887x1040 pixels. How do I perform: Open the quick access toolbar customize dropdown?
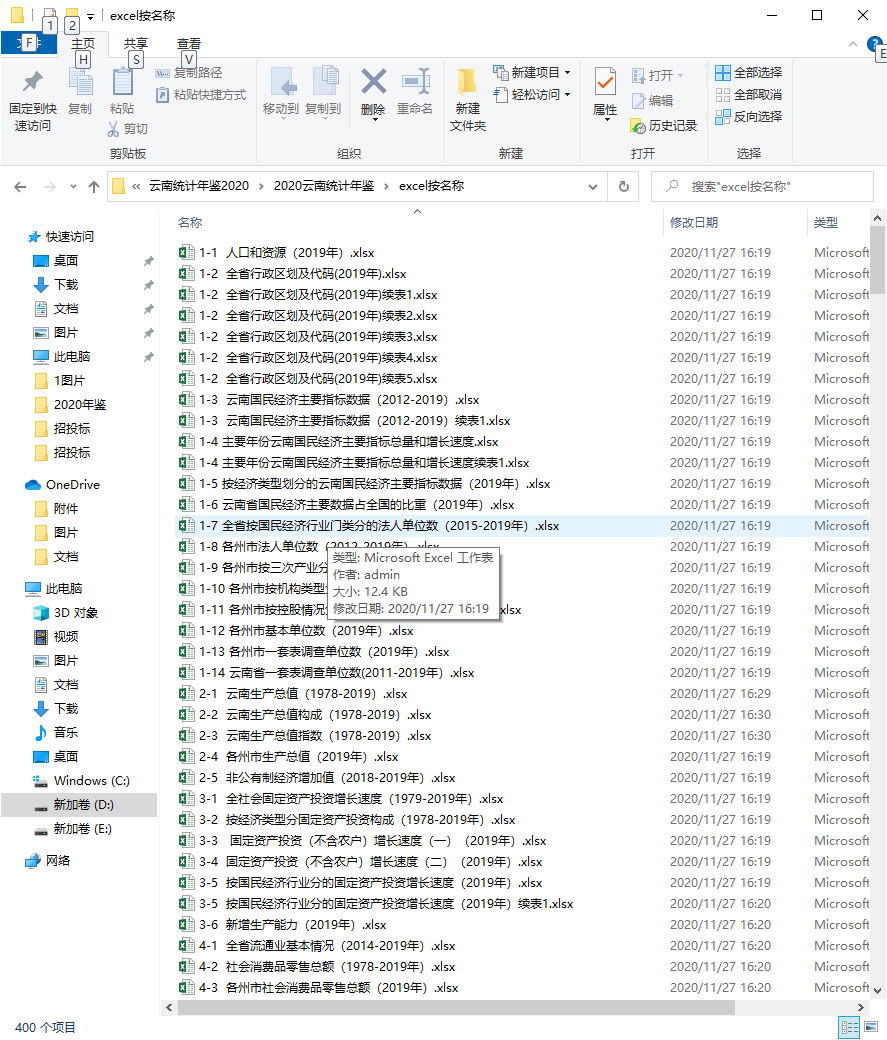point(91,16)
